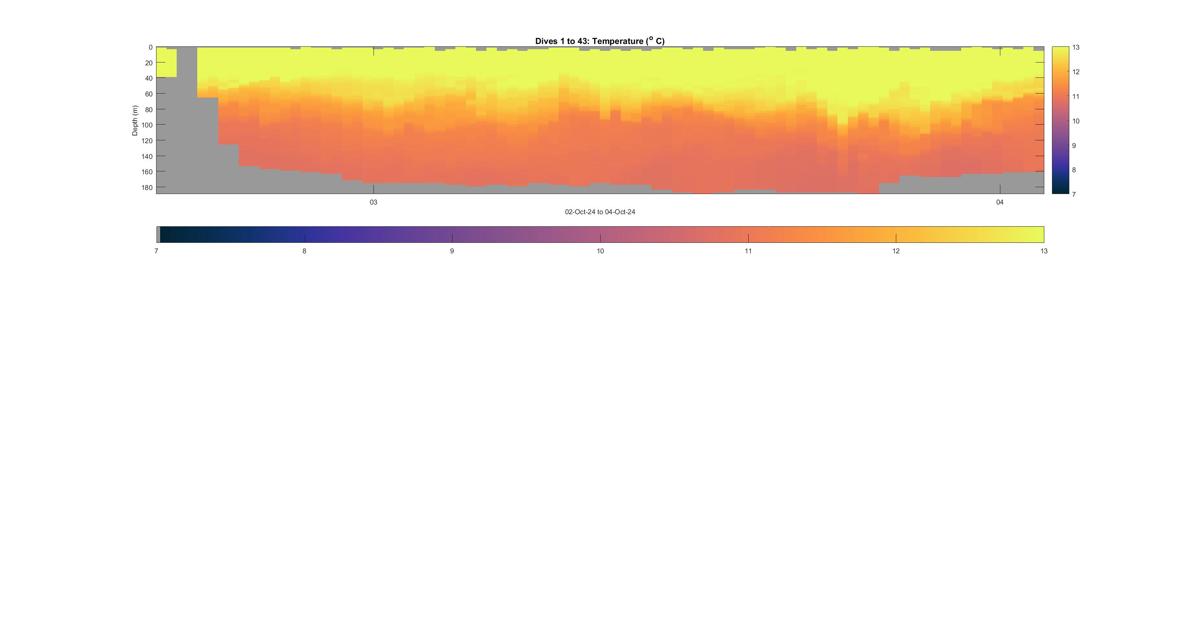This screenshot has width=1200, height=622.
Task: Click tick '12' under the horizontal colorbar
Action: [x=896, y=251]
